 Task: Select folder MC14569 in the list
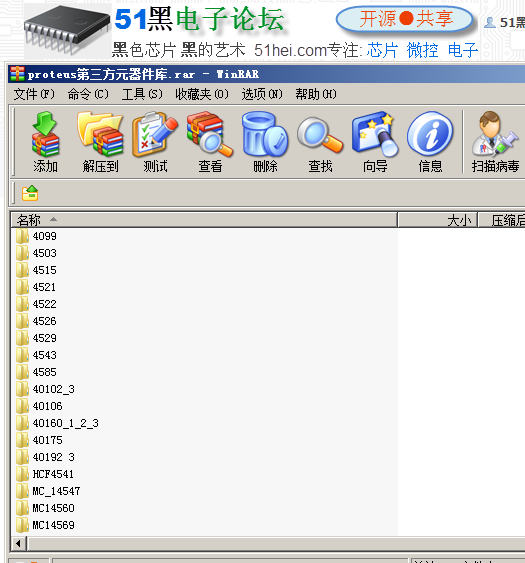pyautogui.click(x=45, y=525)
